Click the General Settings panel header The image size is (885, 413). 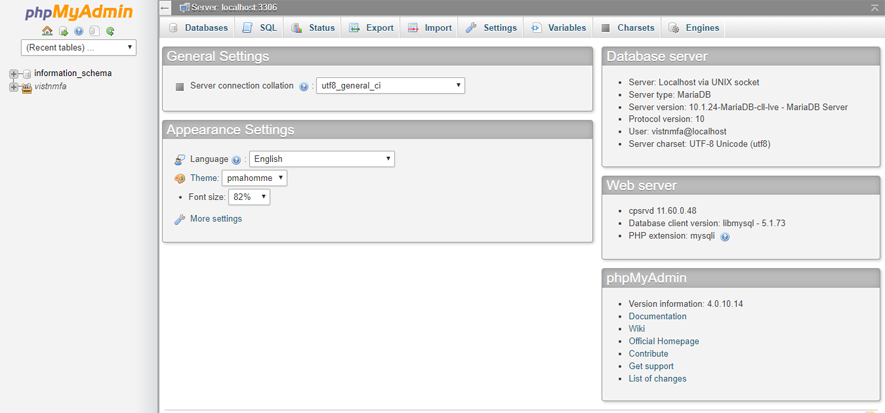point(377,56)
